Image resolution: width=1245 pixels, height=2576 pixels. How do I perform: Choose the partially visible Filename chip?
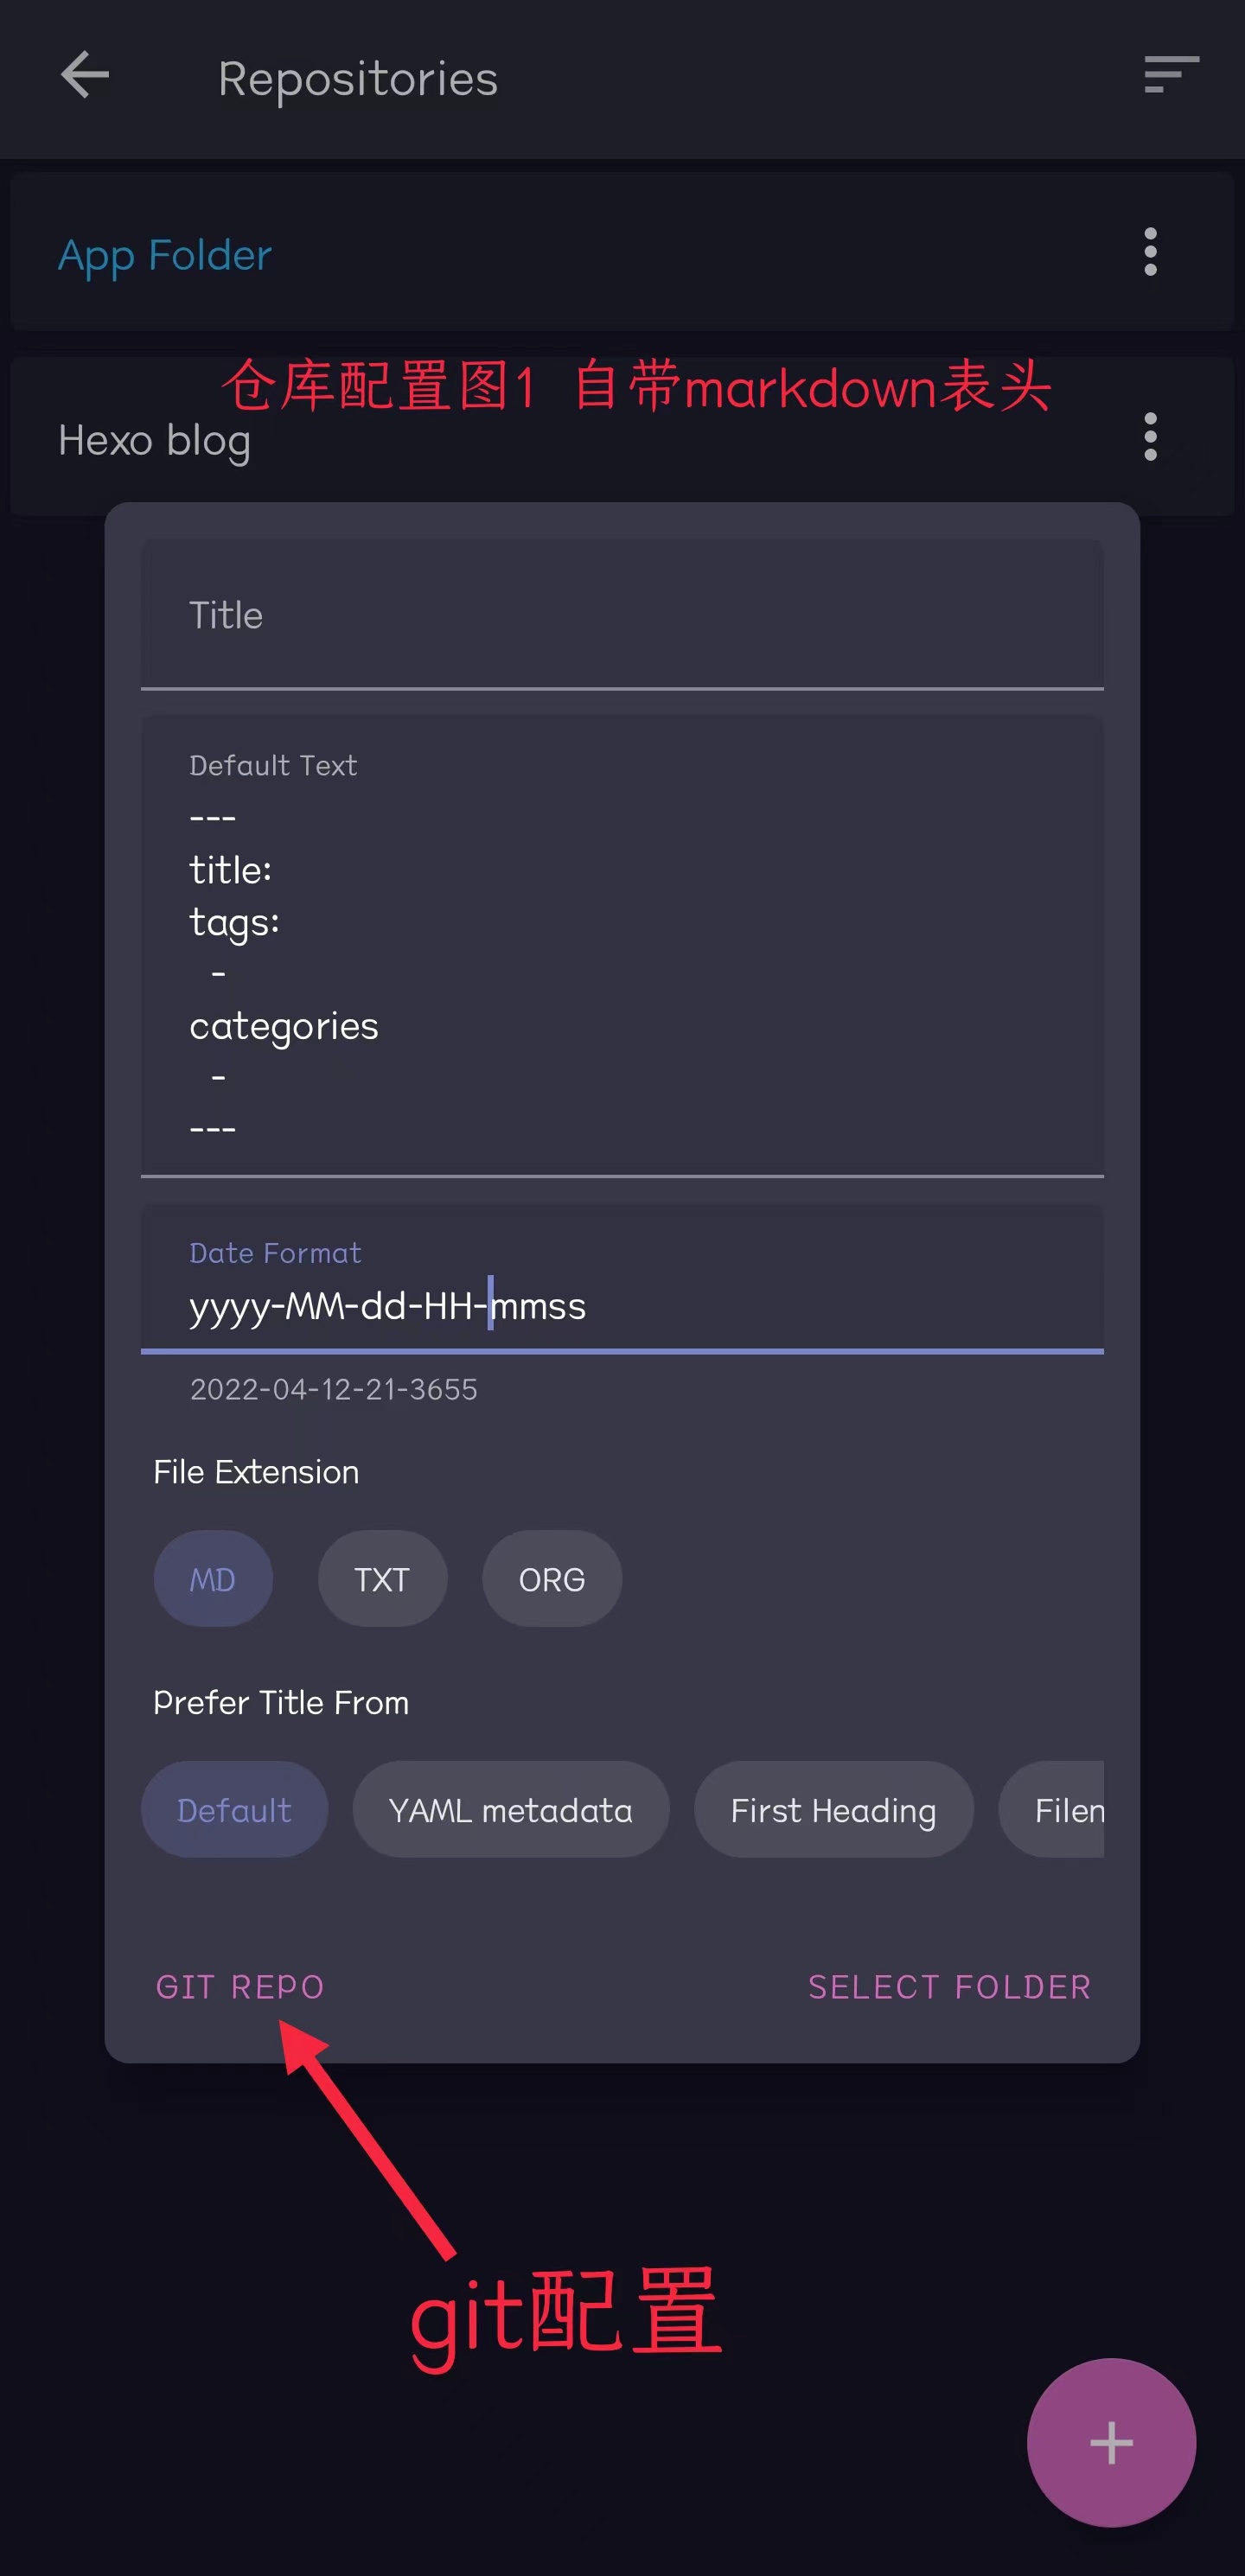pos(1058,1810)
